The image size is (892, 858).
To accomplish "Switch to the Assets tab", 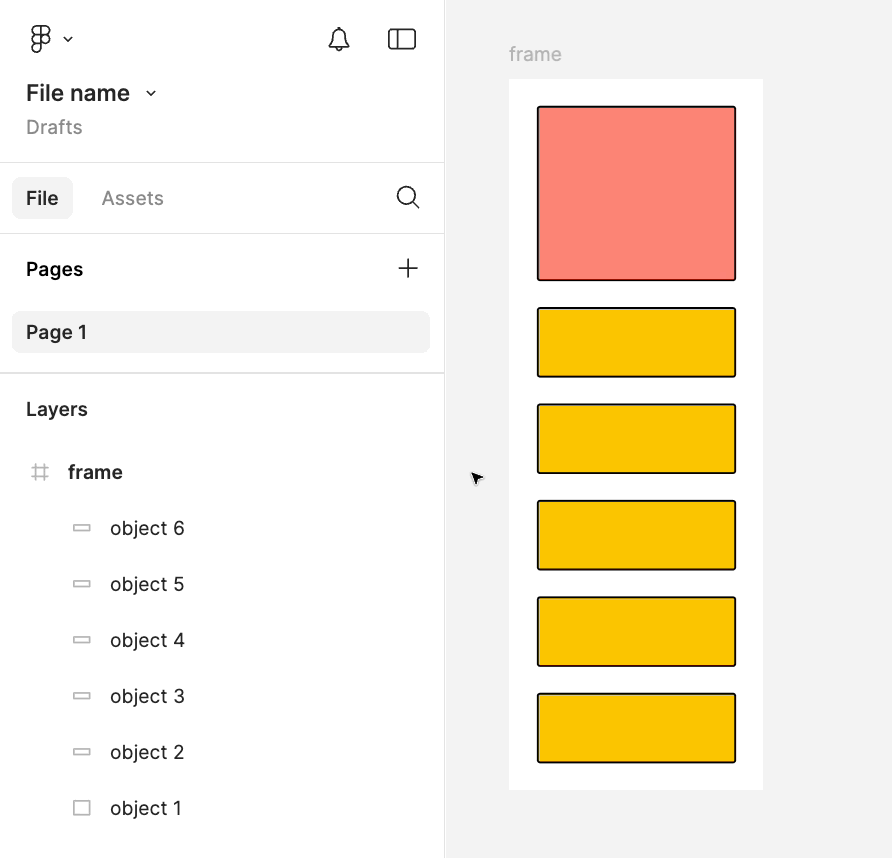I will point(132,198).
